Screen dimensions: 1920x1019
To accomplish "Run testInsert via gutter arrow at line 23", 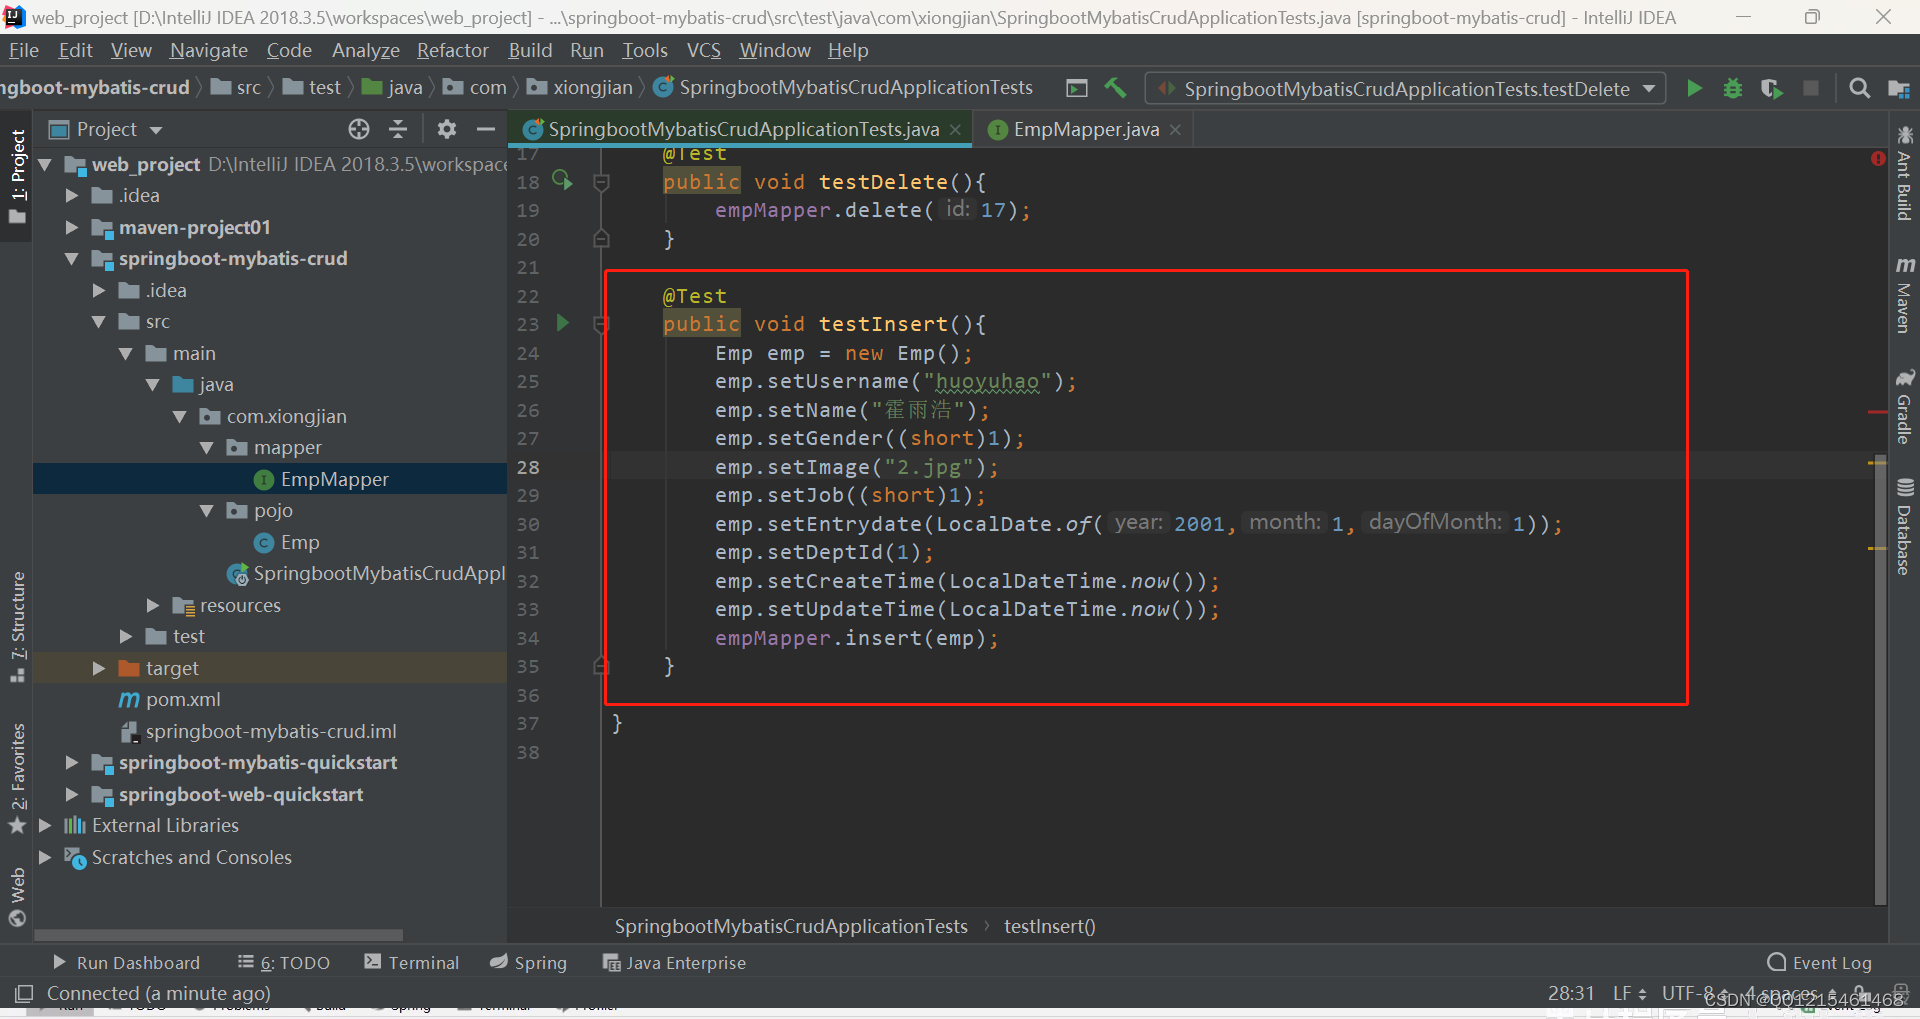I will click(x=562, y=322).
